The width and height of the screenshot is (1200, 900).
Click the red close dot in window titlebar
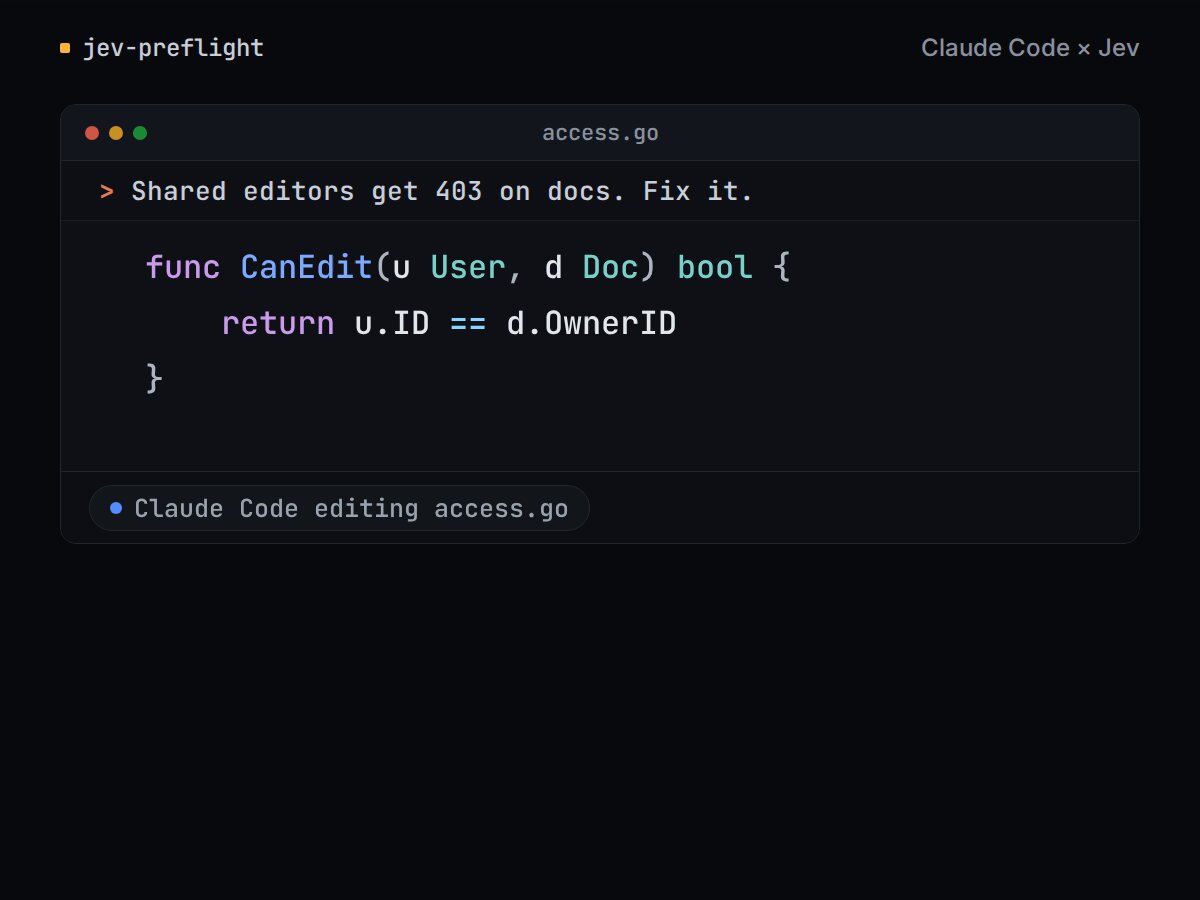point(92,133)
